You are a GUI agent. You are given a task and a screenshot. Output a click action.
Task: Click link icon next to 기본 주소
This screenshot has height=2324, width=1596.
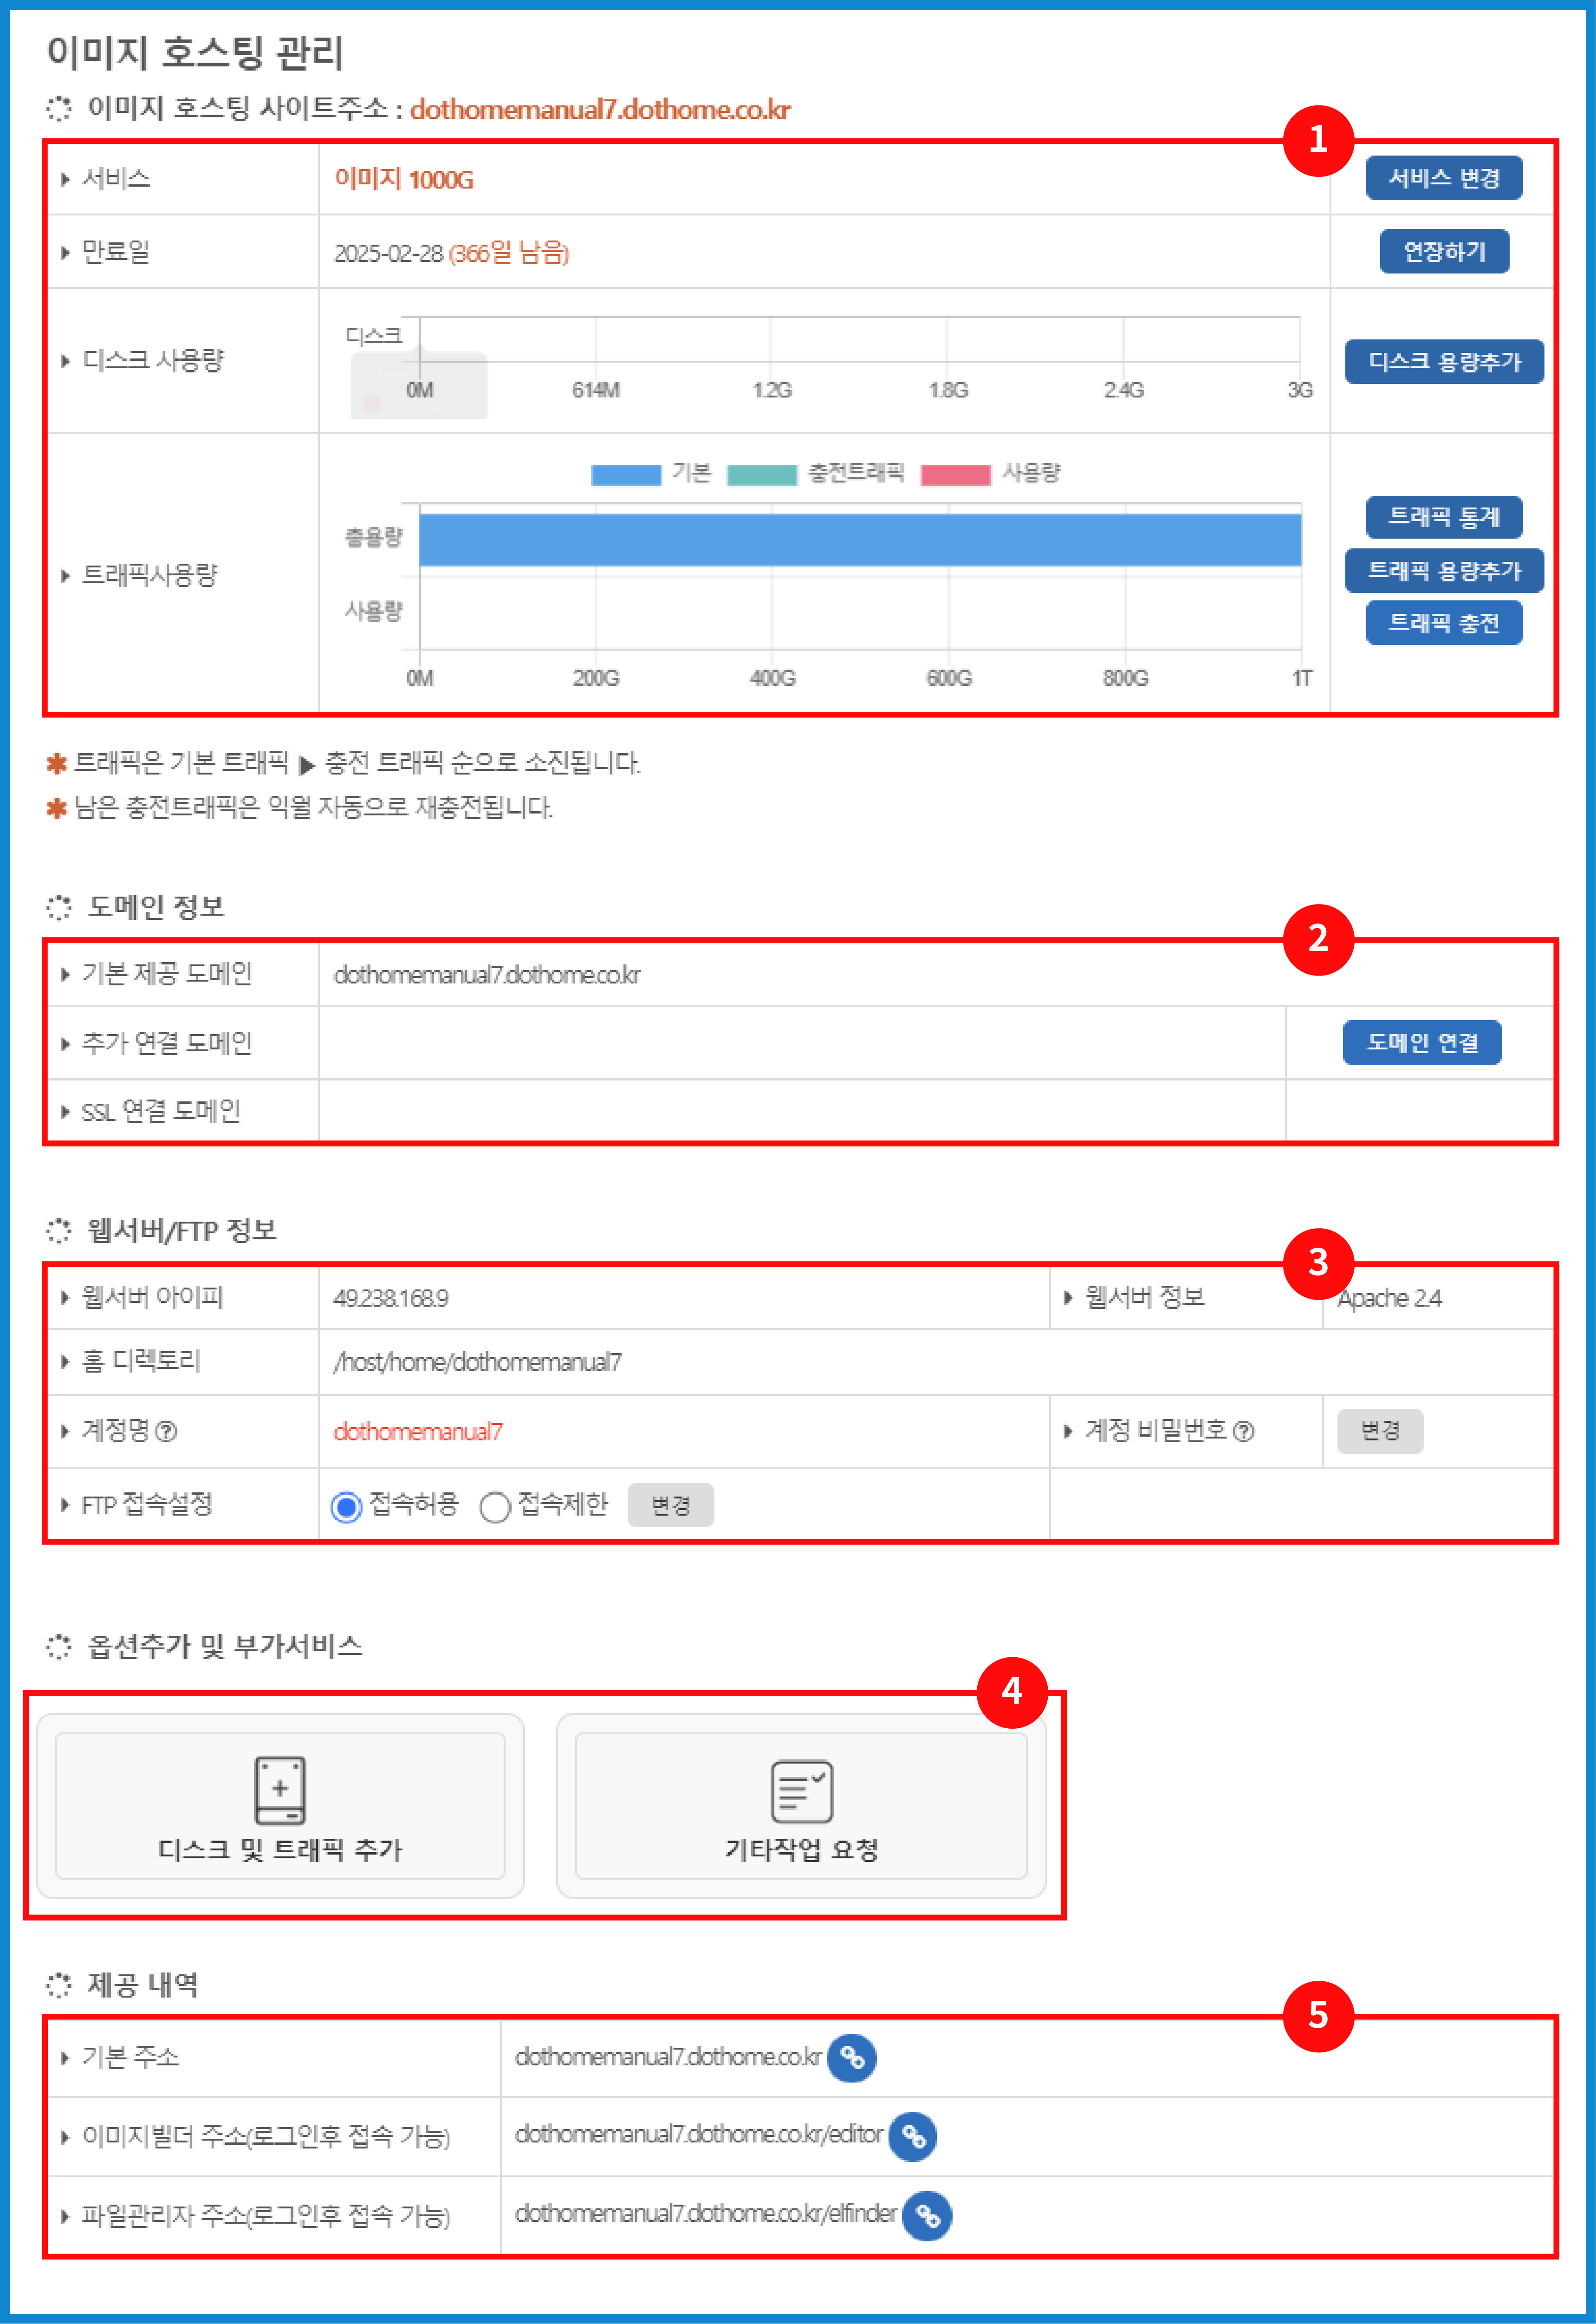(851, 2058)
